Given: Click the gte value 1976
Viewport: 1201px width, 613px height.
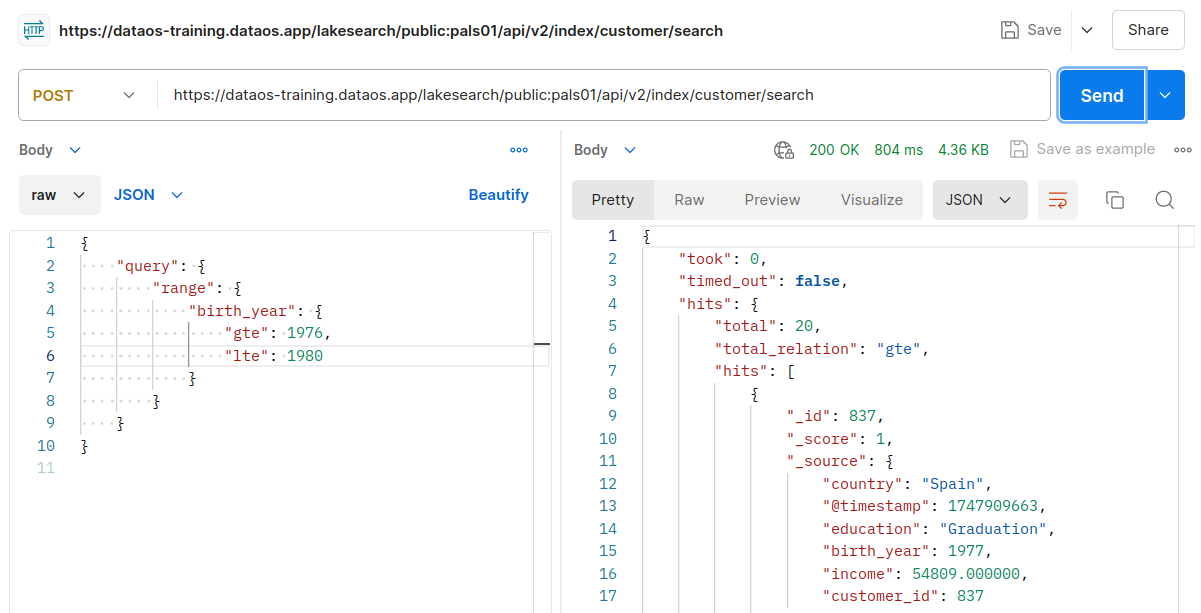Looking at the screenshot, I should pos(306,333).
